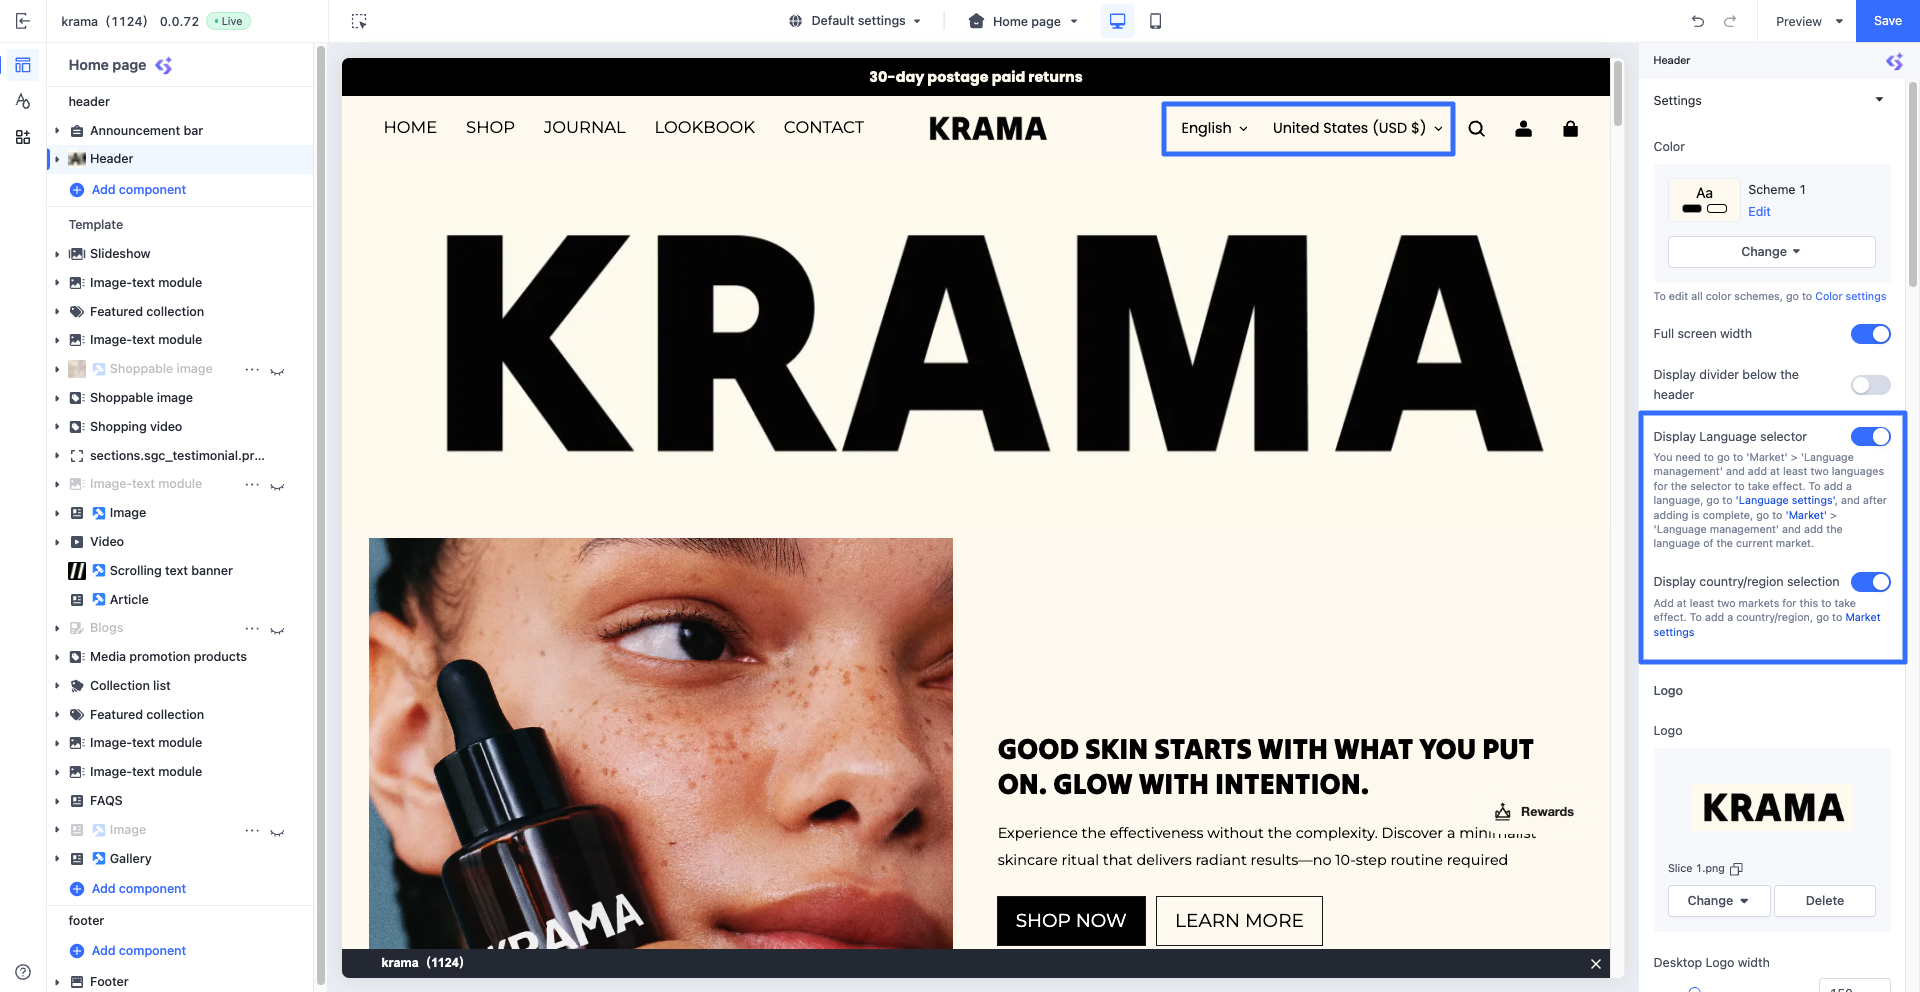This screenshot has width=1920, height=992.
Task: Open the Color settings link
Action: 1850,297
